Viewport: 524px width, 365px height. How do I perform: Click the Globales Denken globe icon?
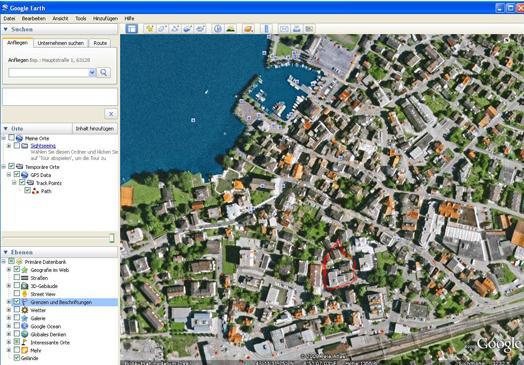pos(25,334)
